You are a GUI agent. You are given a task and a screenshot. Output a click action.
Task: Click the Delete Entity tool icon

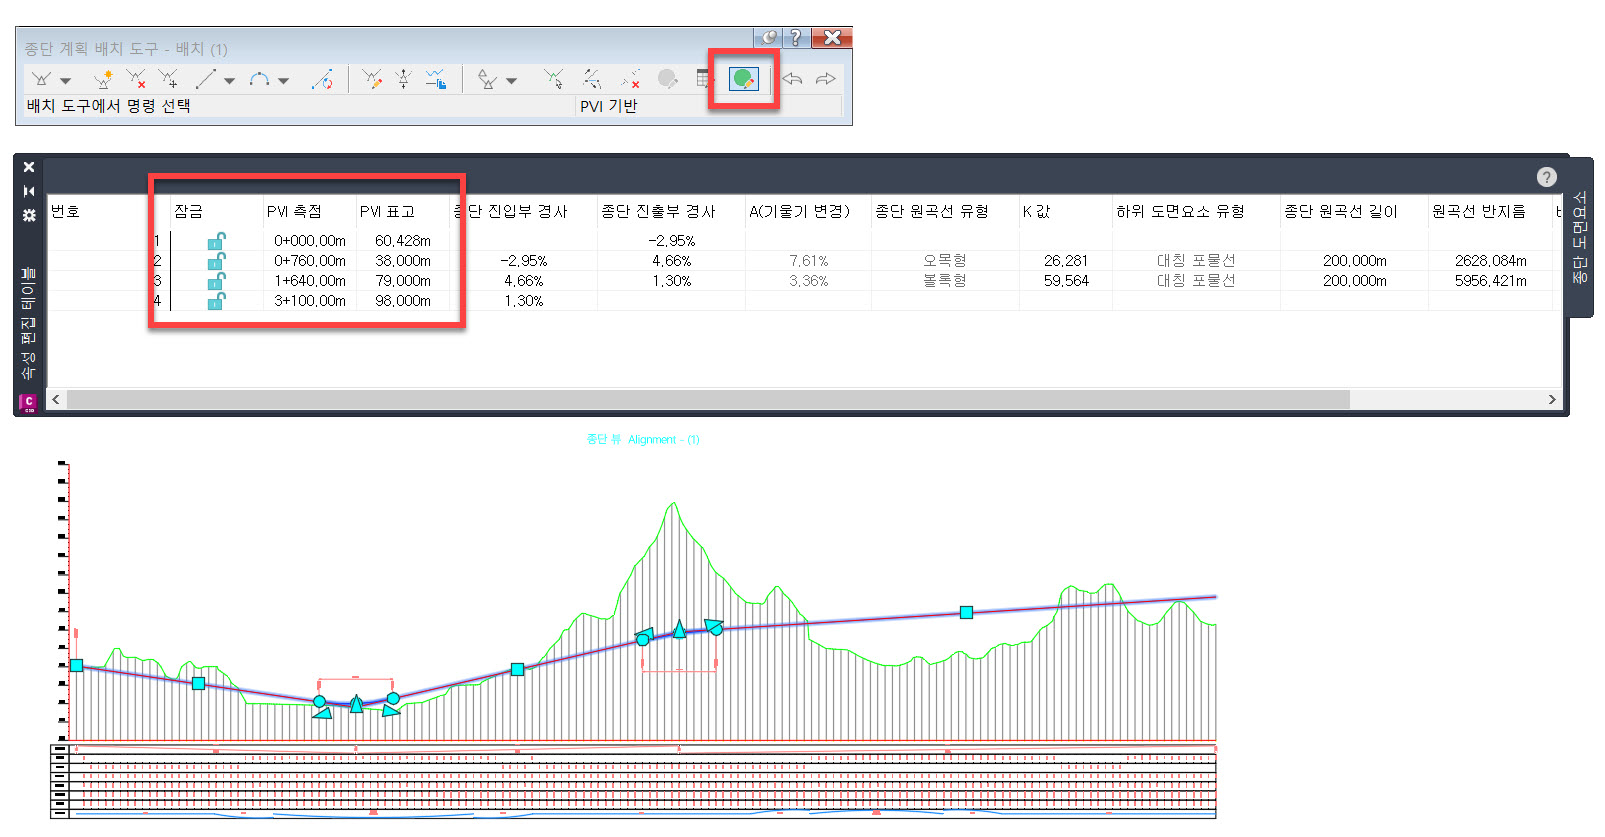click(630, 79)
